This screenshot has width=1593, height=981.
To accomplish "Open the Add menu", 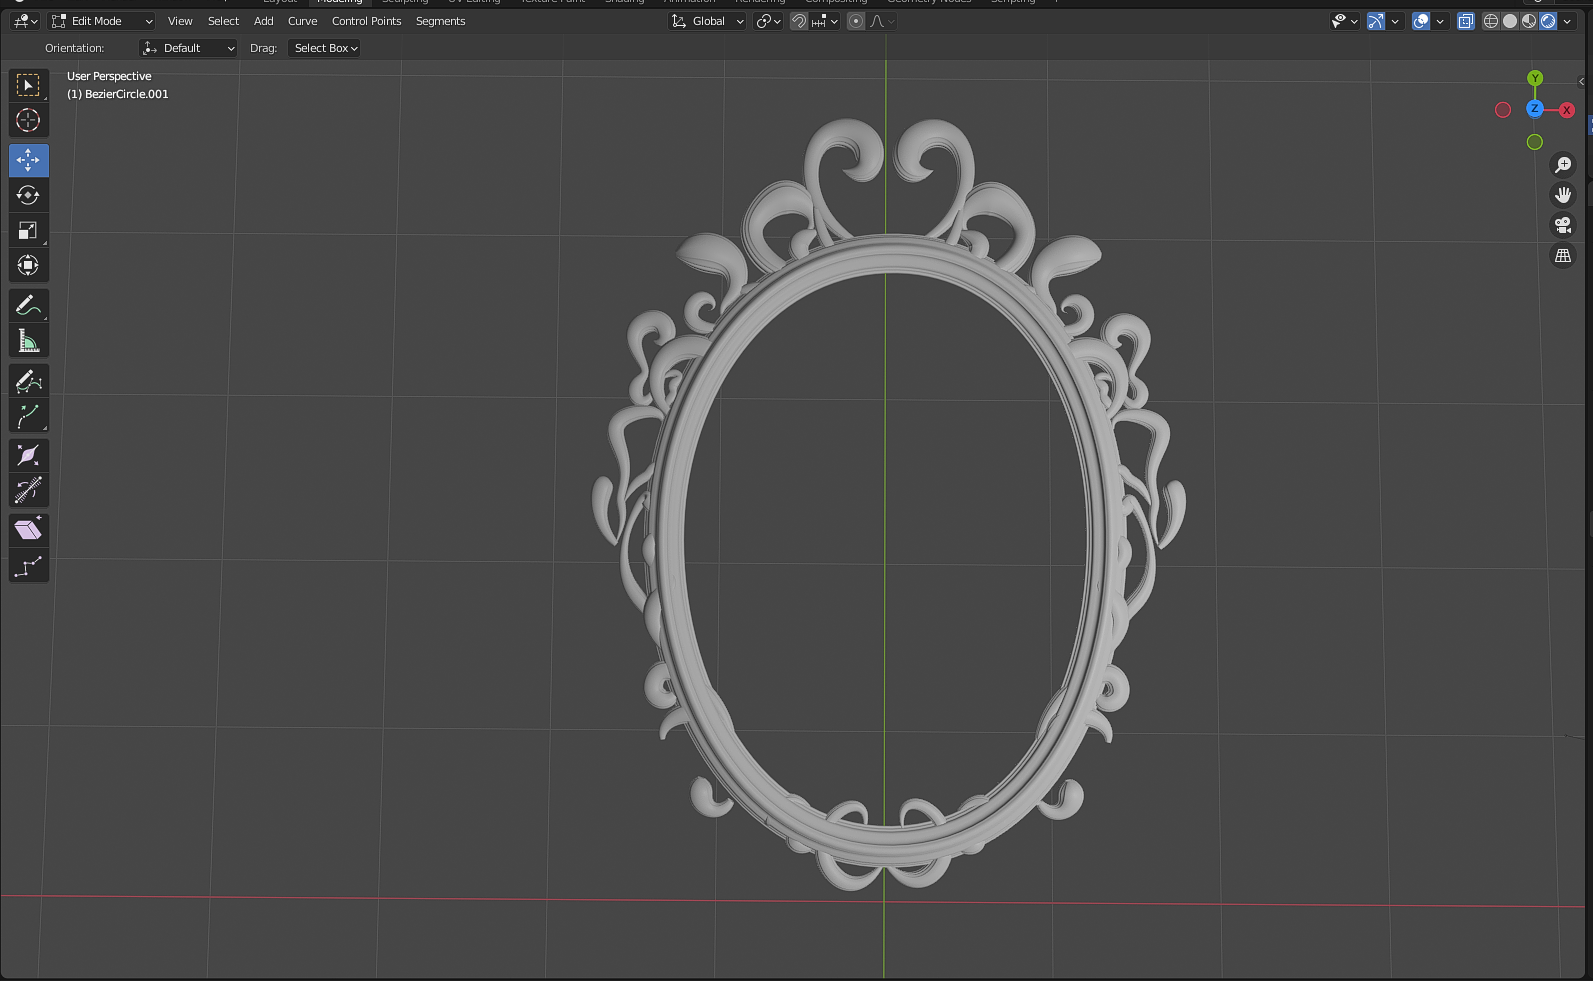I will pos(264,21).
